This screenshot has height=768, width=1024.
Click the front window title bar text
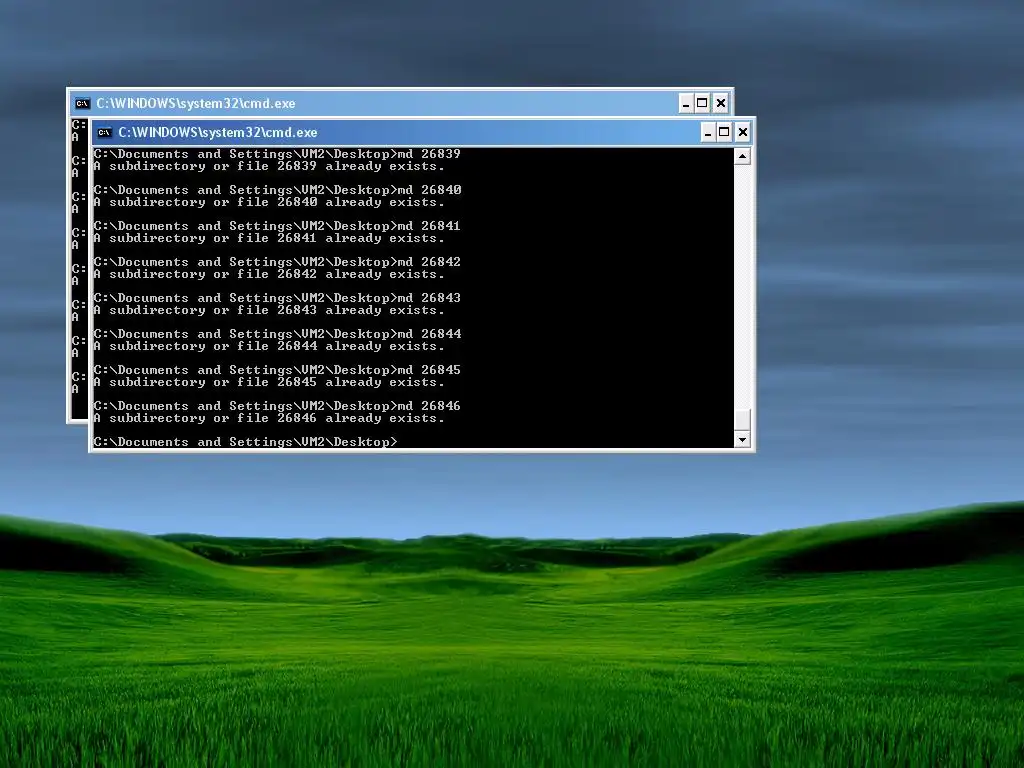coord(217,133)
